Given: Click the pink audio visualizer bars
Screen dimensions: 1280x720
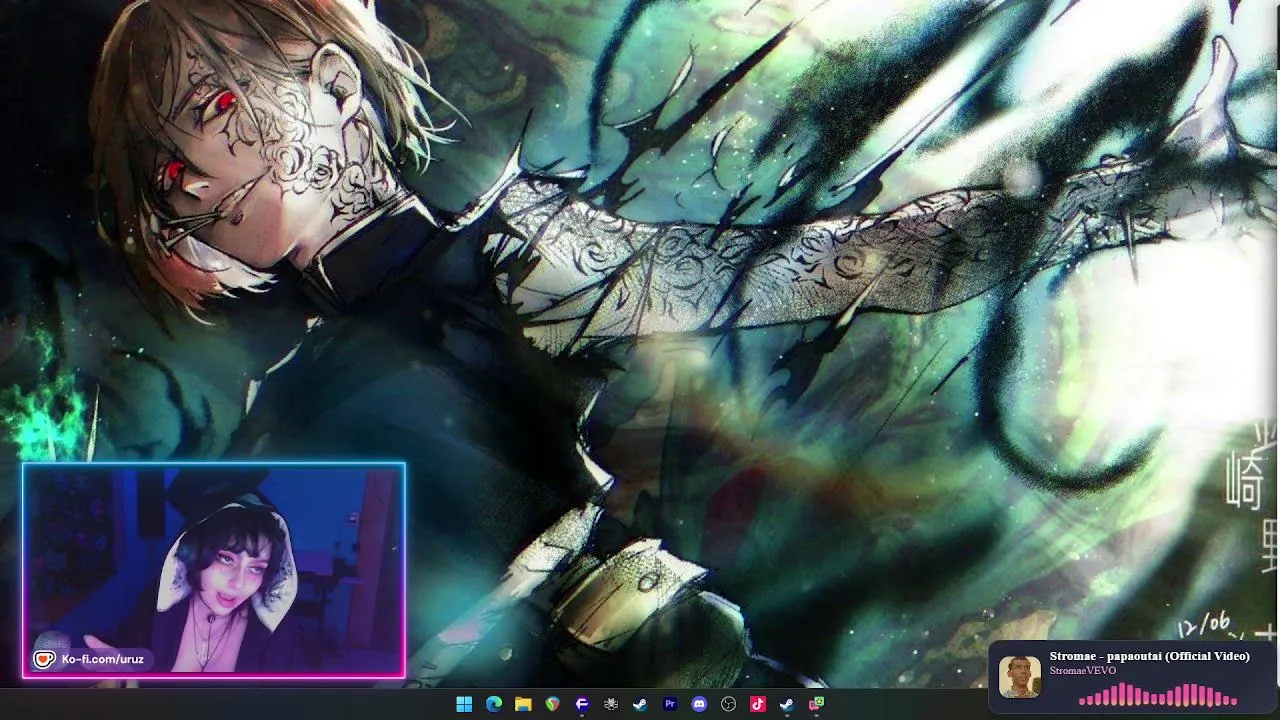Looking at the screenshot, I should tap(1158, 695).
